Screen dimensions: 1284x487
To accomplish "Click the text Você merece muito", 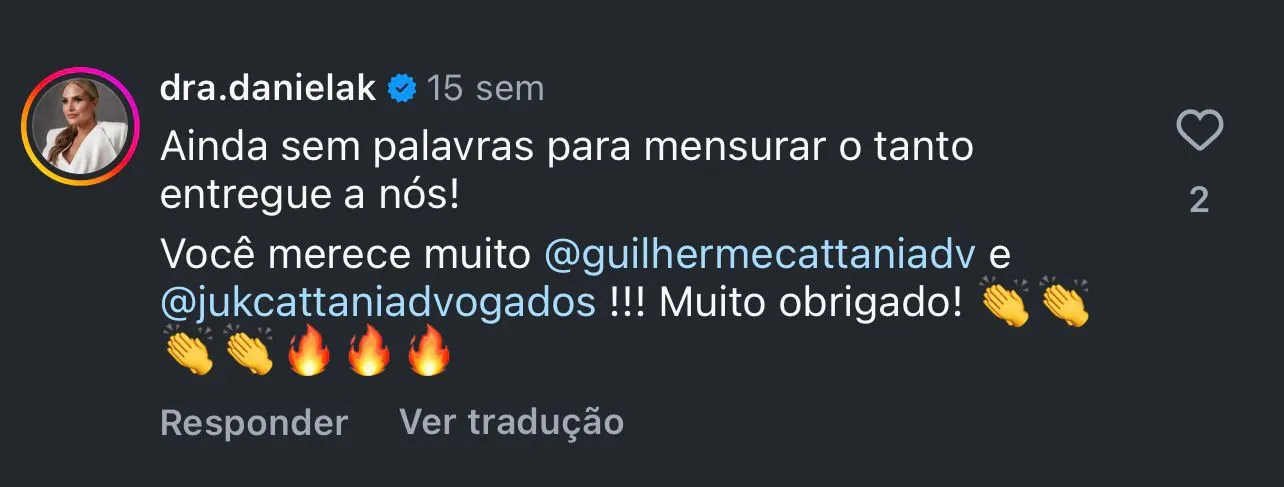I will point(346,255).
